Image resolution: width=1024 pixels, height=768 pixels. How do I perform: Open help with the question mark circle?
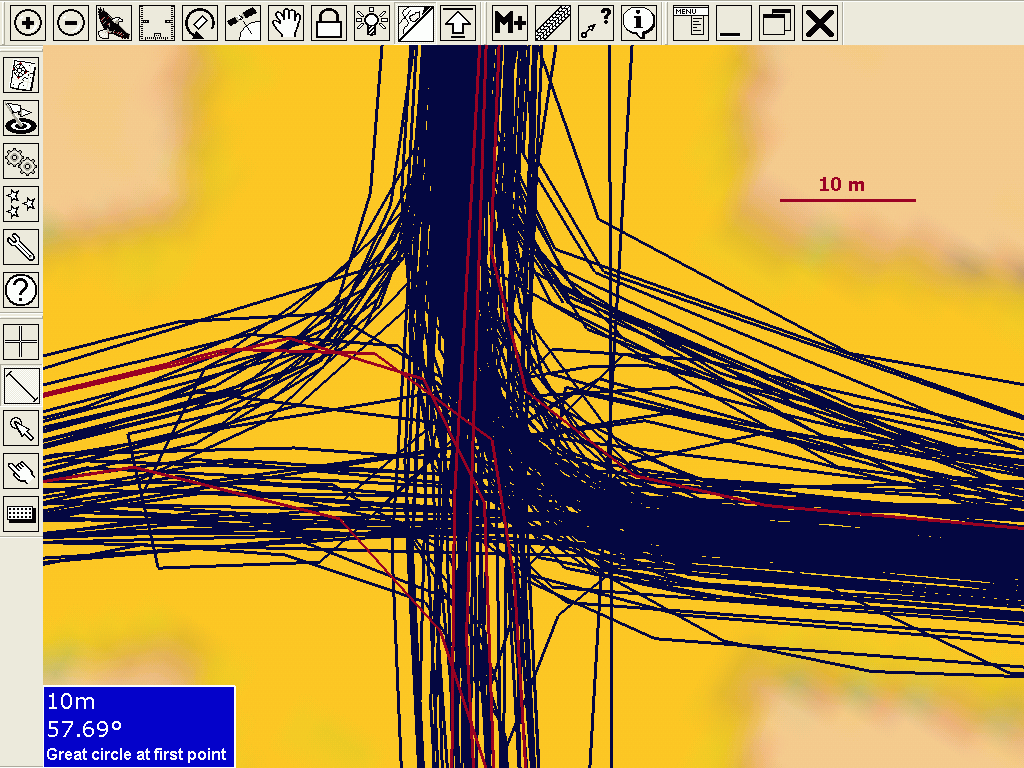[x=21, y=290]
